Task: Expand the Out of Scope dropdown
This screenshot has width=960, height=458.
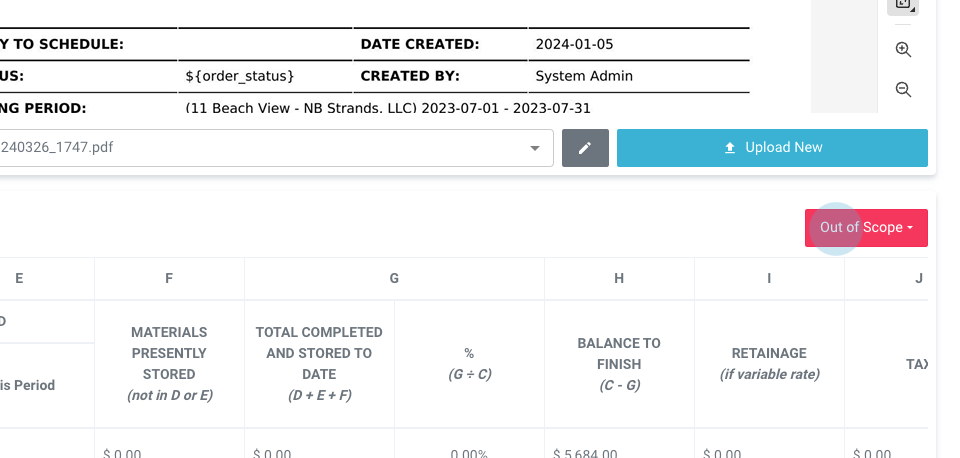Action: click(x=866, y=227)
